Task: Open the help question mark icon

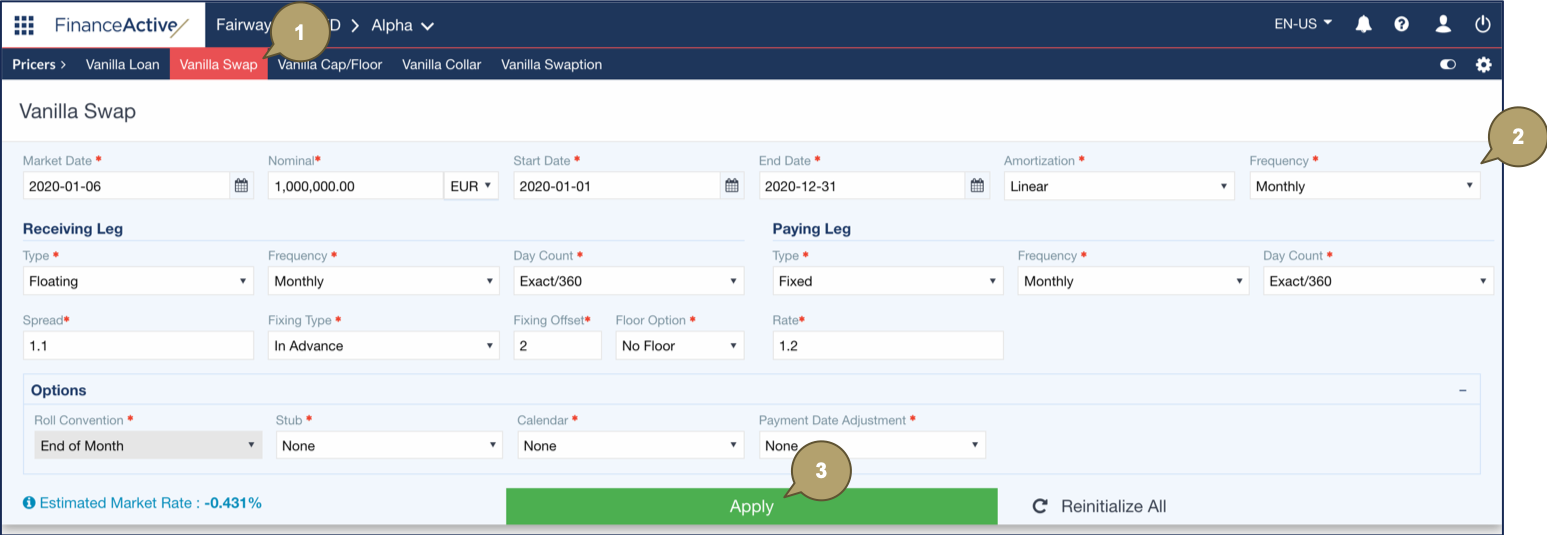Action: pos(1401,24)
